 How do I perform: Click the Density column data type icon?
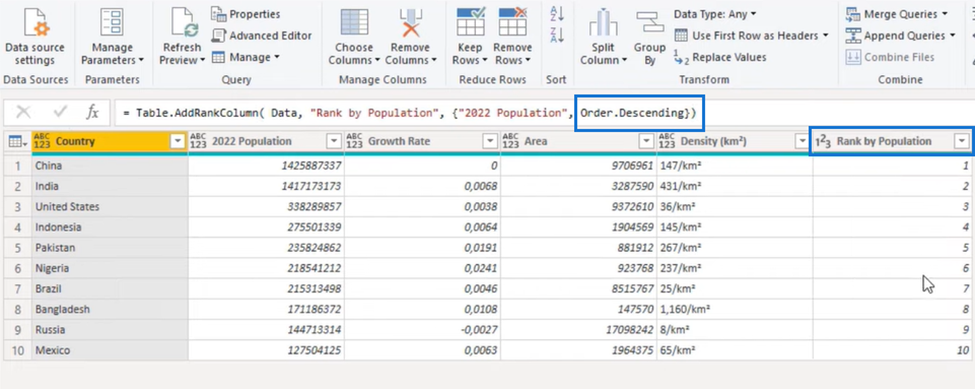click(667, 142)
